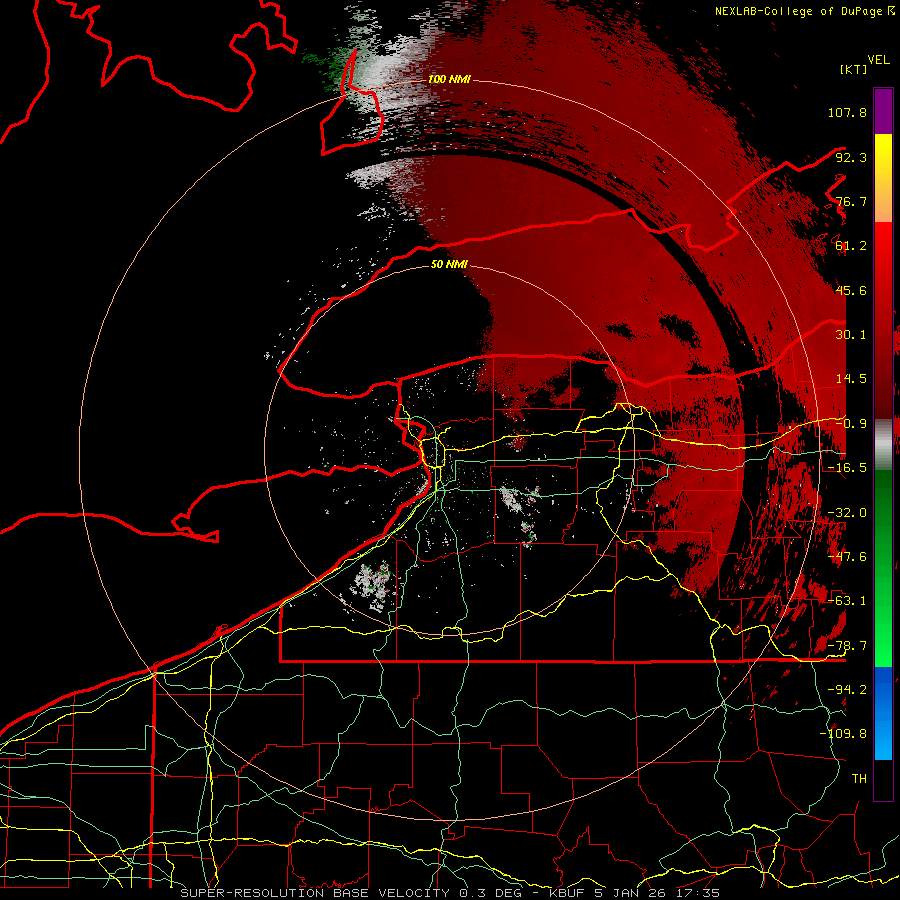The width and height of the screenshot is (900, 900).
Task: Click the -78.7 velocity scale value
Action: [847, 646]
